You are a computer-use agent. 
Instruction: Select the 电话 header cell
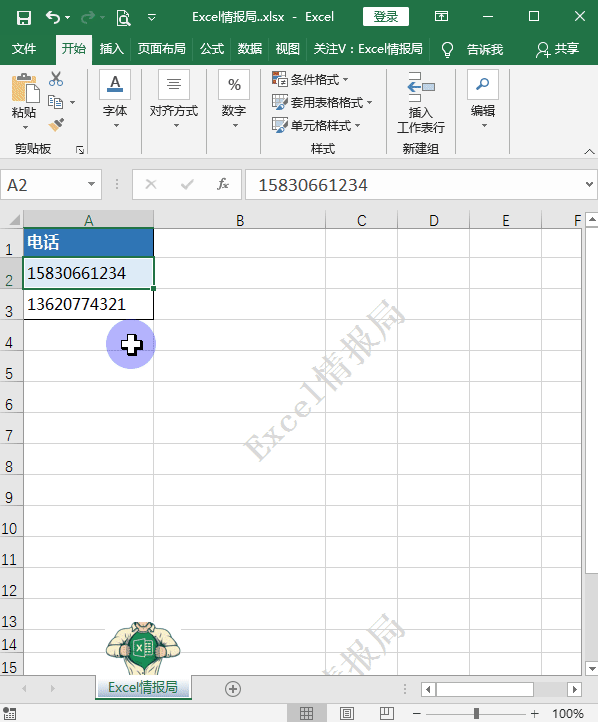point(88,242)
